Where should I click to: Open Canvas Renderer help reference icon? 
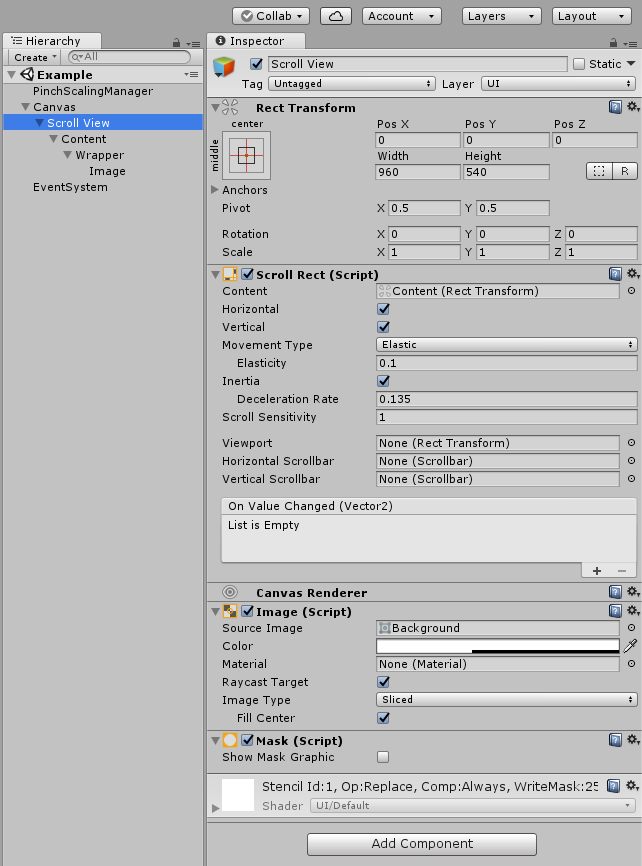pos(615,592)
